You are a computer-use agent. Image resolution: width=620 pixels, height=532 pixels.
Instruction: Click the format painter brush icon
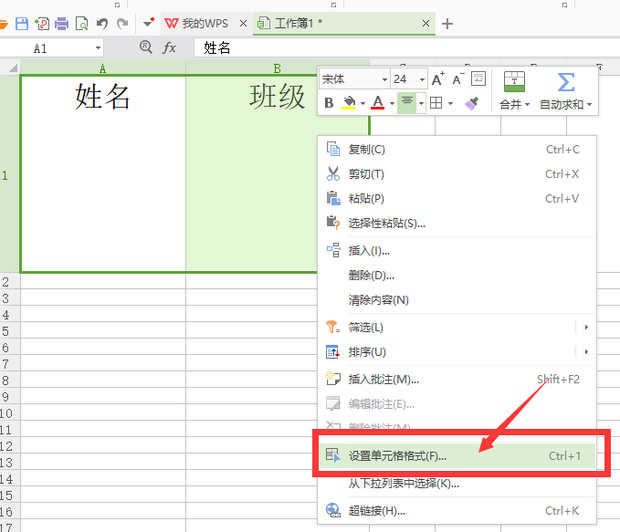472,103
